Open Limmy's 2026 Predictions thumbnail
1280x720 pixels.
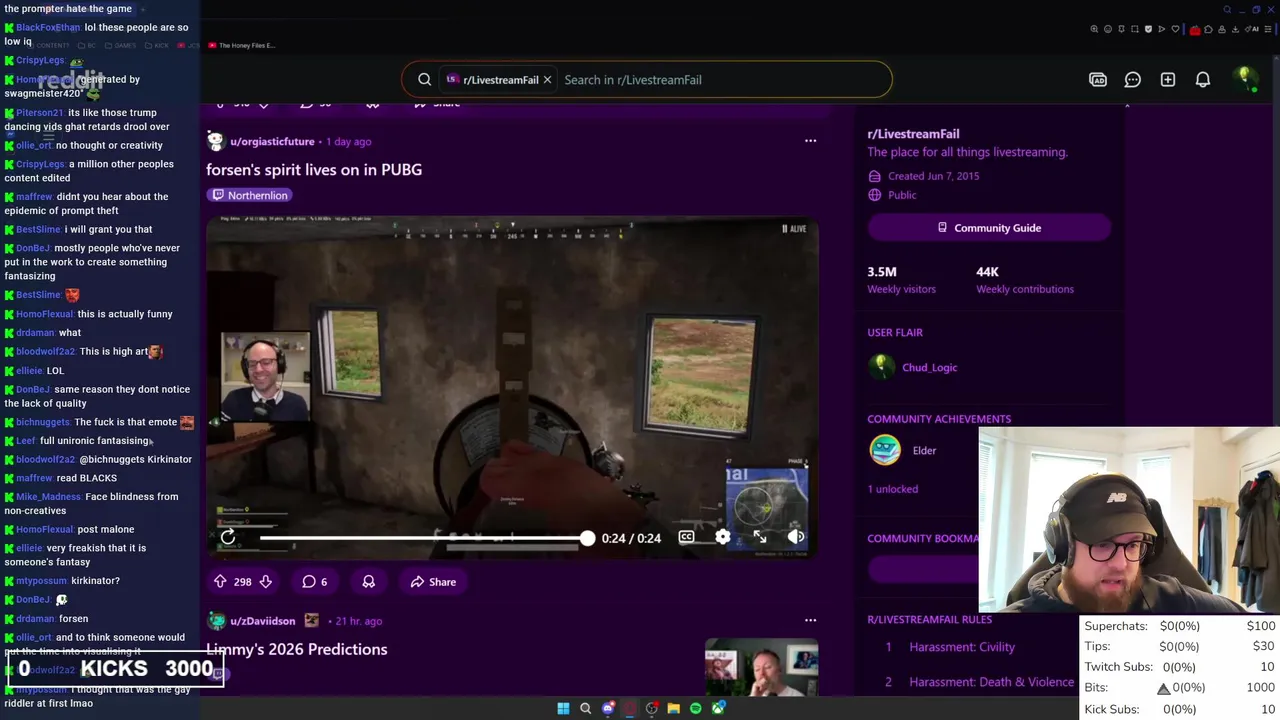coord(761,667)
